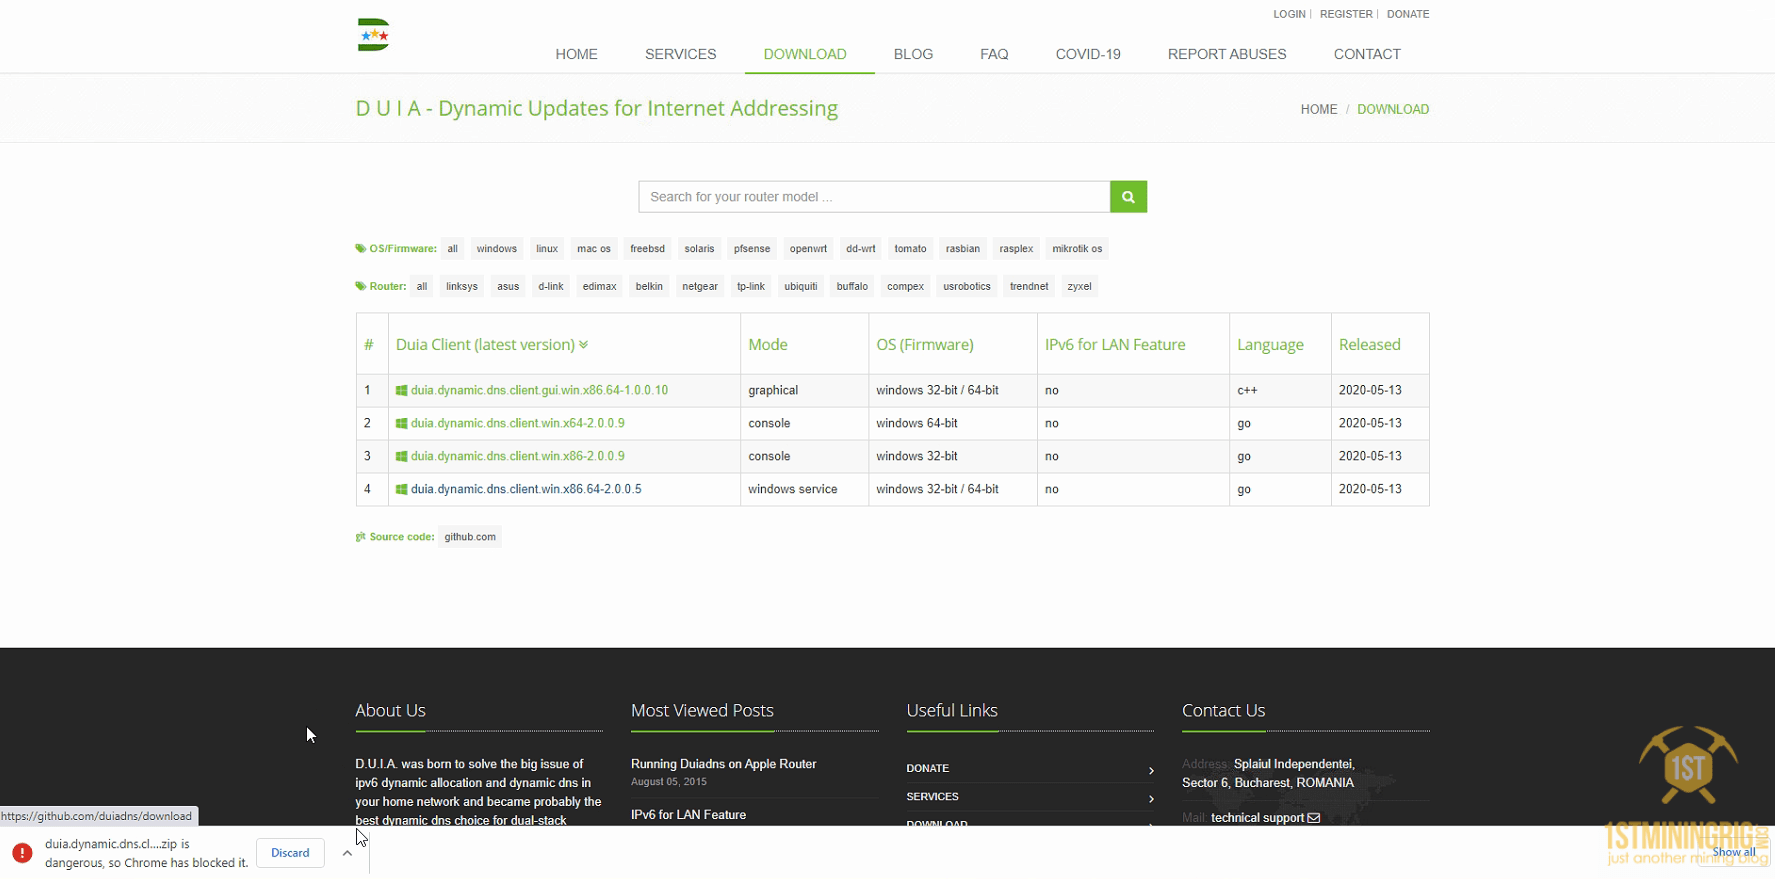1775x879 pixels.
Task: Open REPORT ABUSES page
Action: (x=1227, y=54)
